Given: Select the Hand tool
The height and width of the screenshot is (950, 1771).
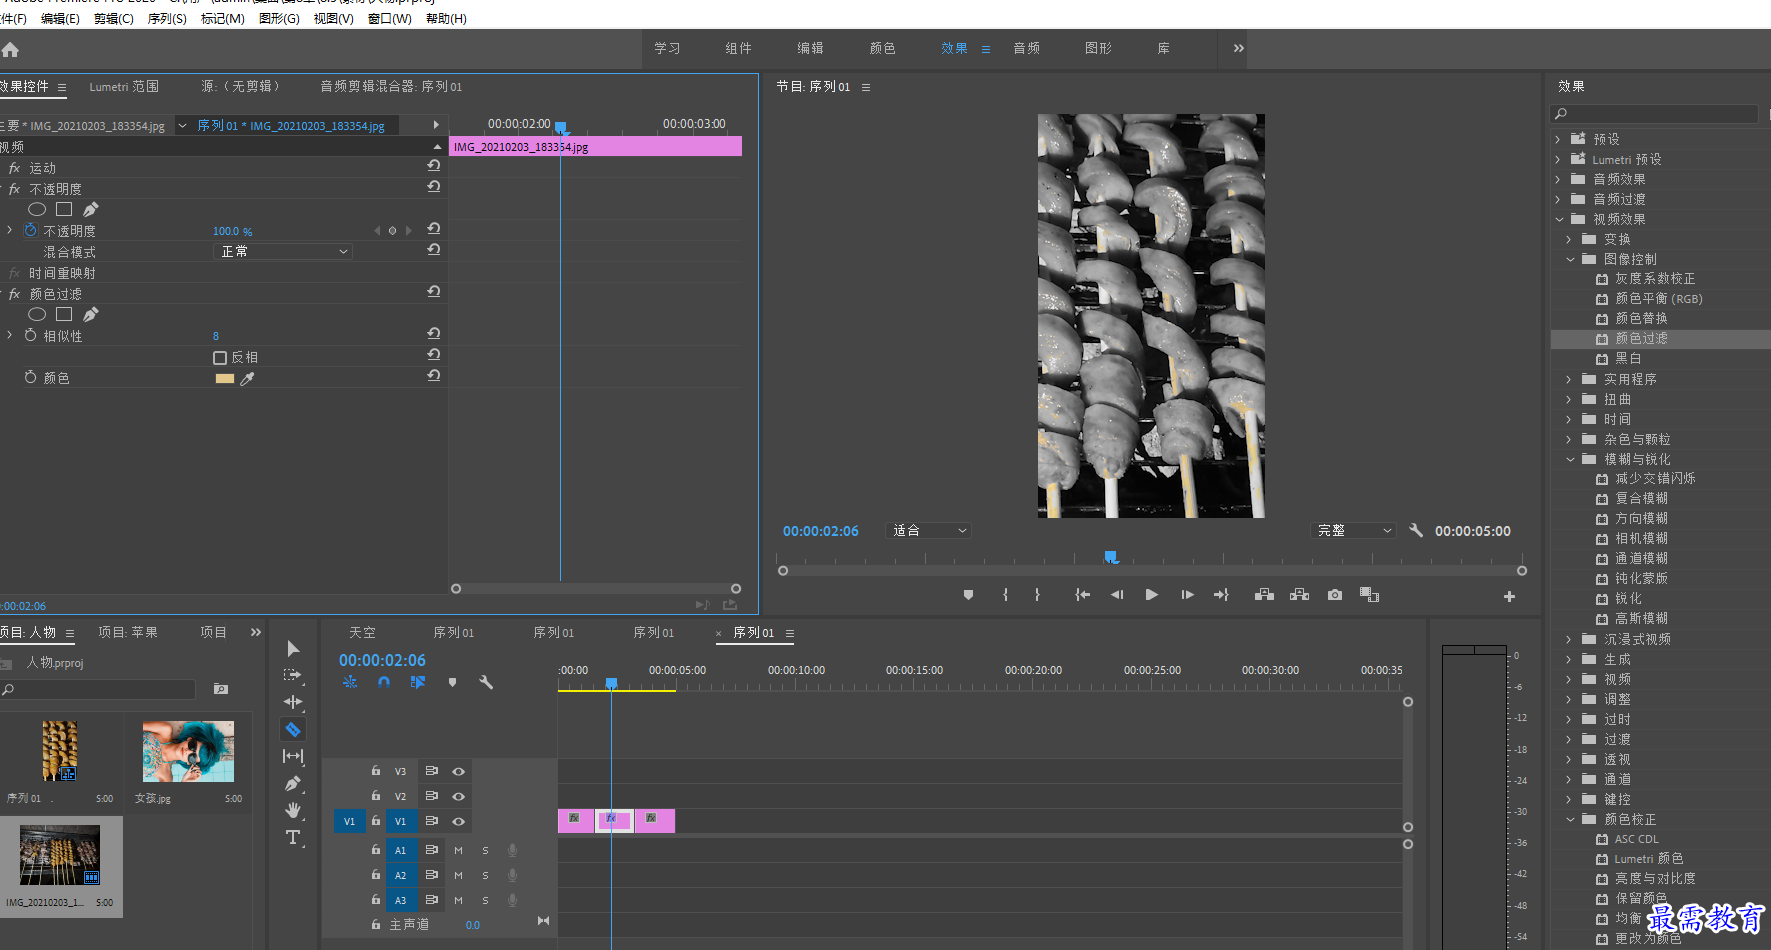Looking at the screenshot, I should pos(293,810).
